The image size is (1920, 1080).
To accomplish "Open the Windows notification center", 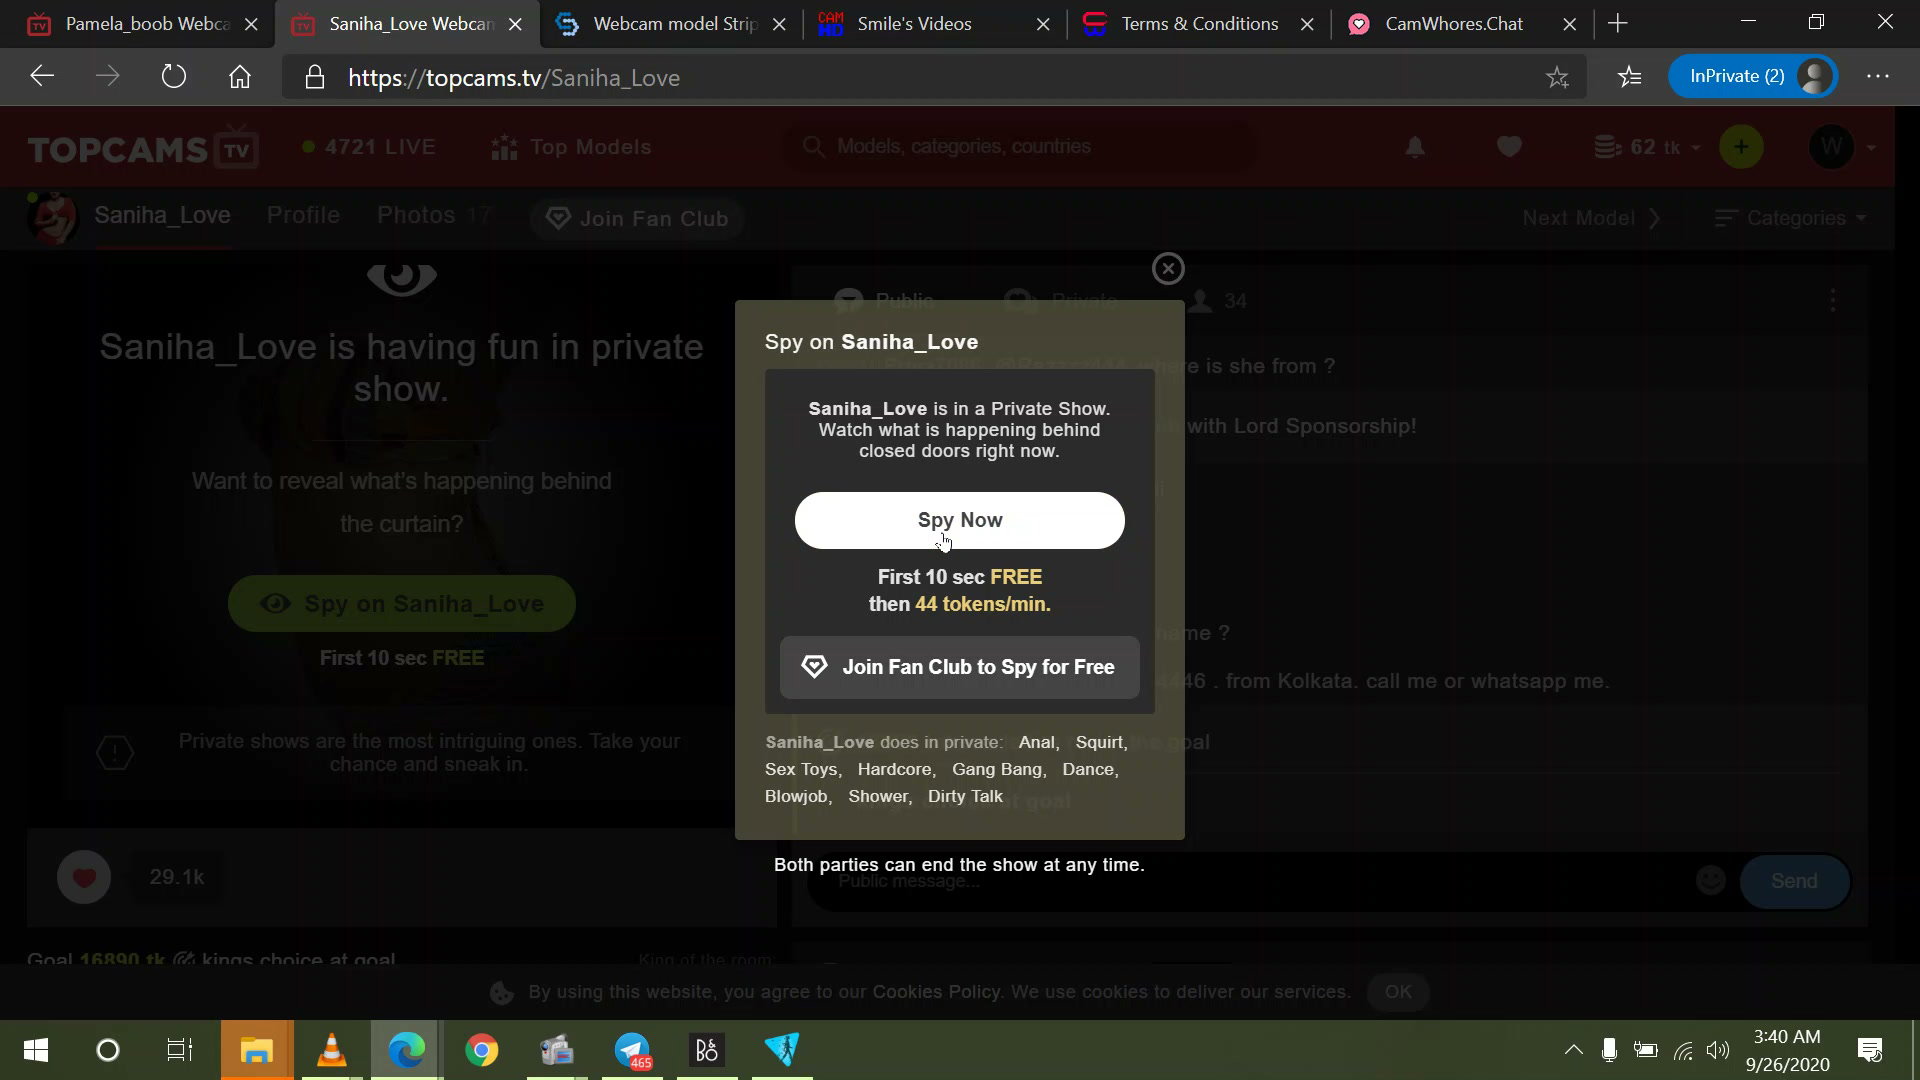I will [x=1869, y=1050].
